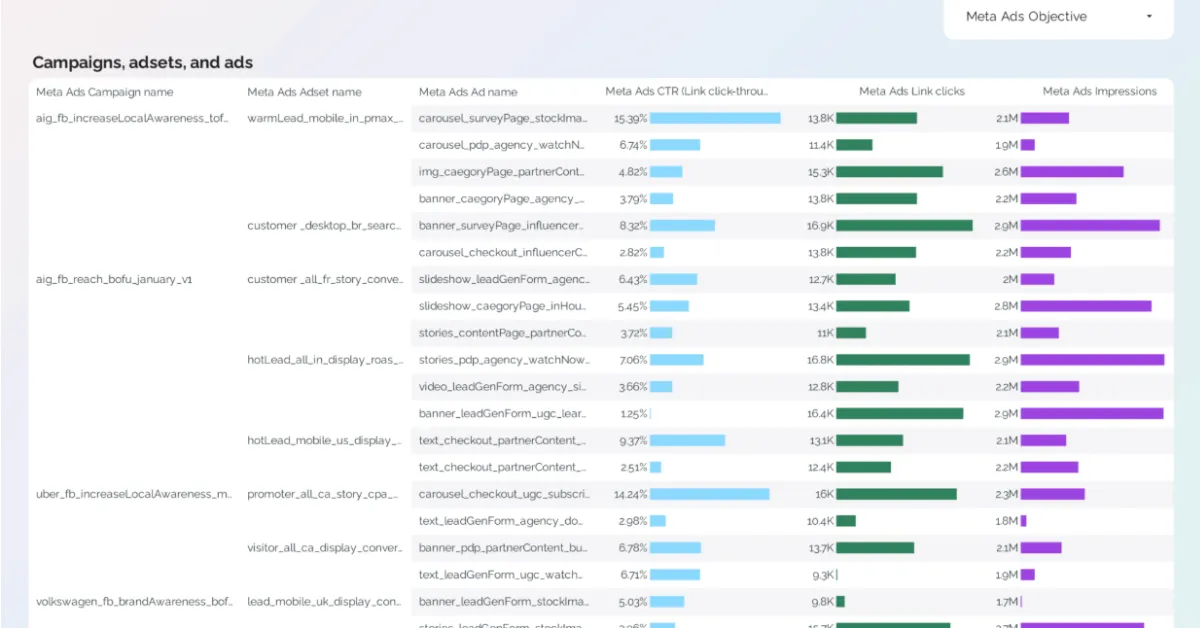Image resolution: width=1200 pixels, height=628 pixels.
Task: Sort by the Meta Ads Link clicks column
Action: (x=911, y=91)
